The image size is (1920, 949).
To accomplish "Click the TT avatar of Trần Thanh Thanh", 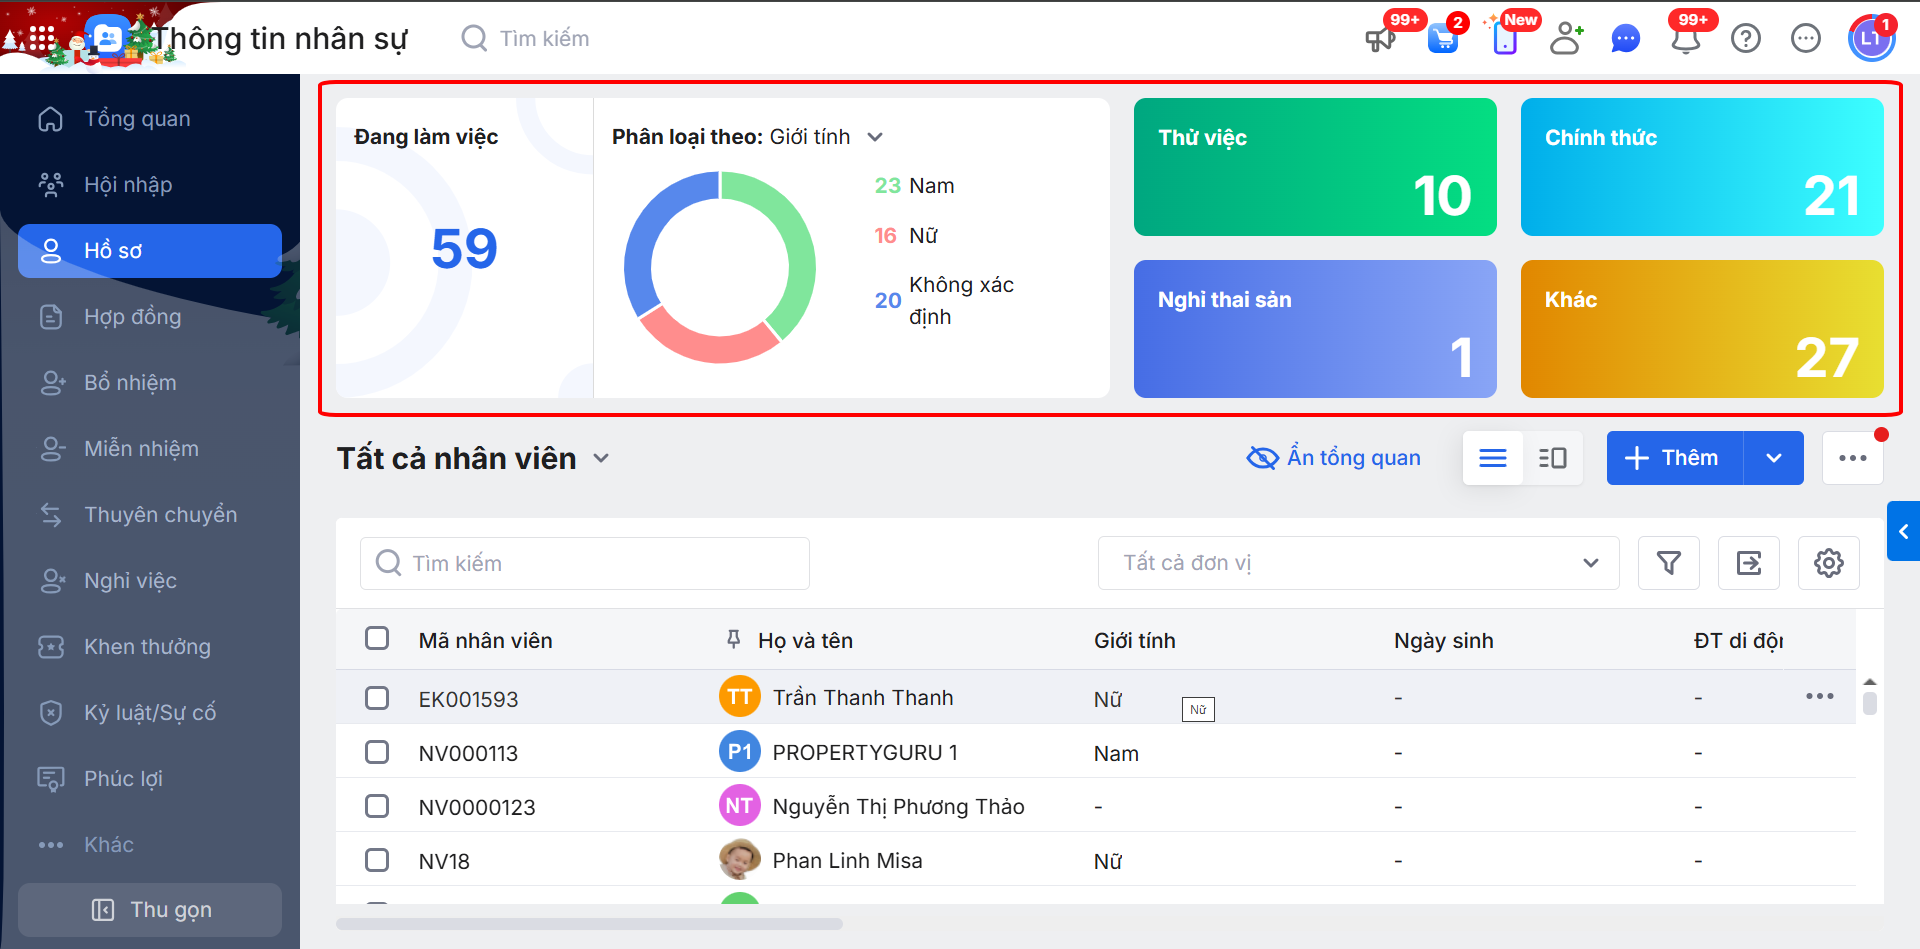I will pos(740,697).
